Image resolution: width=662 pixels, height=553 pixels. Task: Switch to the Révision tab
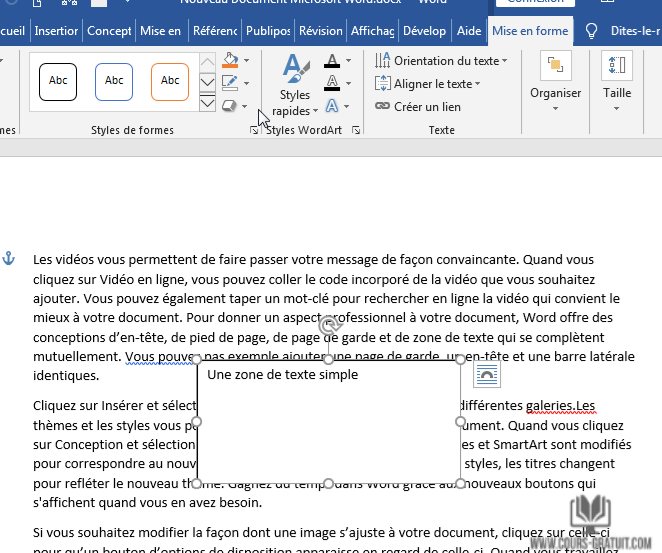pos(320,31)
